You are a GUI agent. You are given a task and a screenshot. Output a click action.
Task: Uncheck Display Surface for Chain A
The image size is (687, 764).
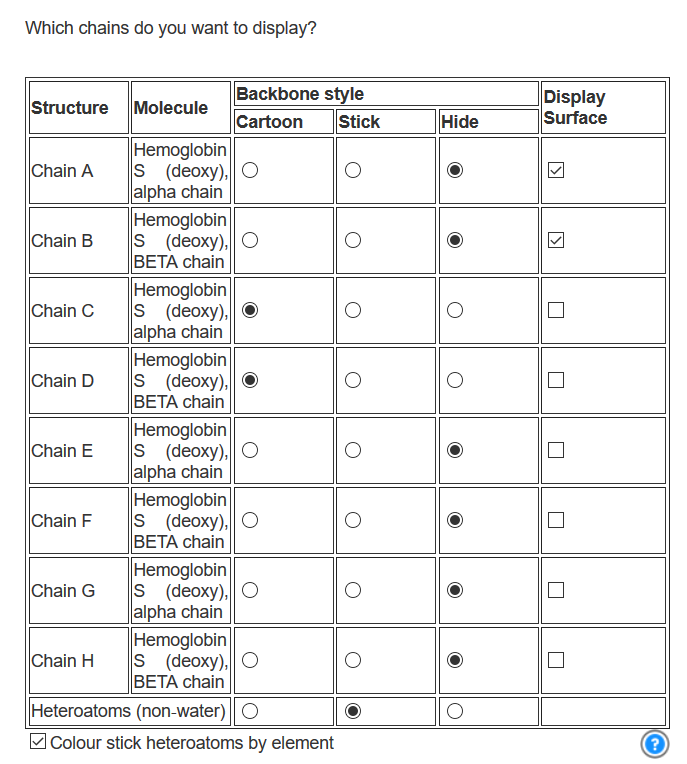[x=556, y=170]
